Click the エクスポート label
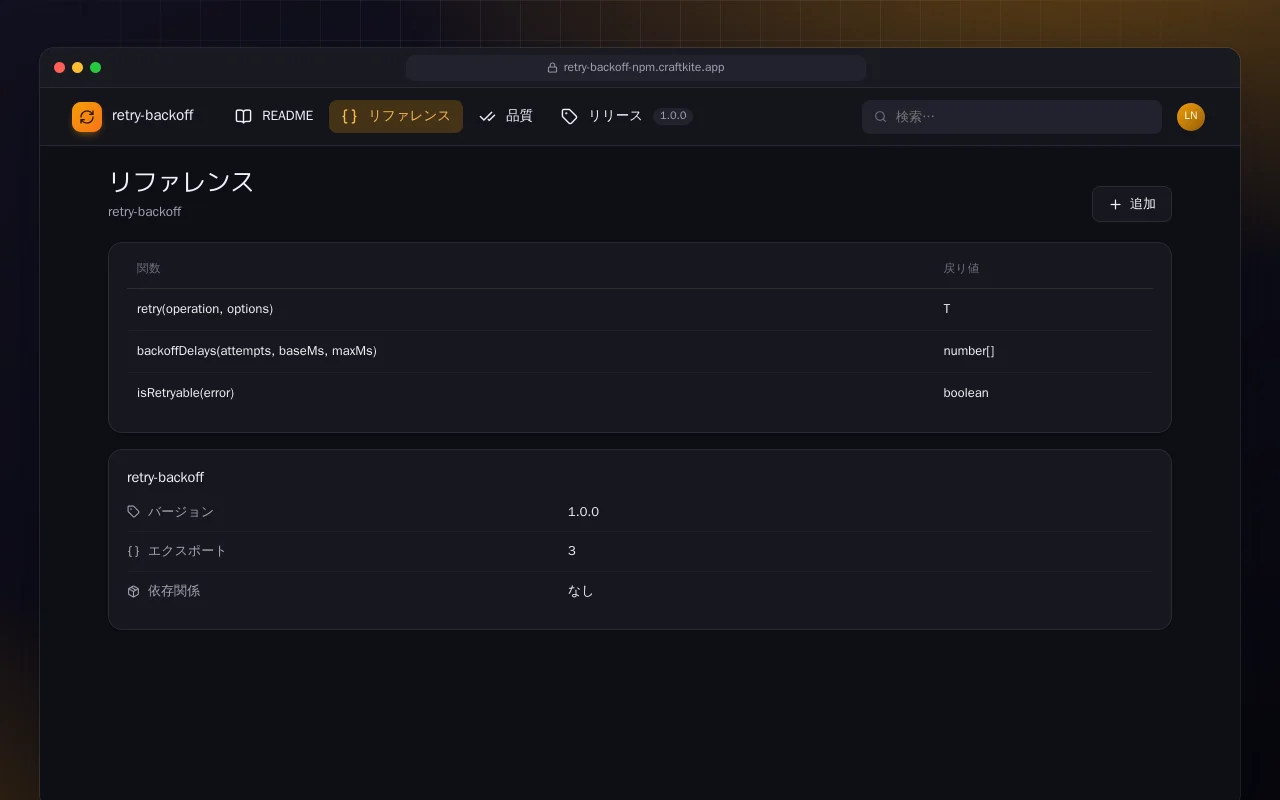Viewport: 1280px width, 800px height. [187, 551]
